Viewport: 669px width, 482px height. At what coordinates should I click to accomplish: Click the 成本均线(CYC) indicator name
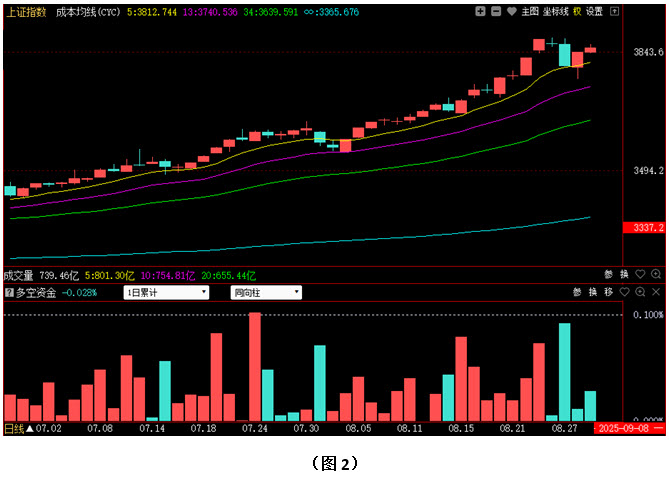coord(88,12)
